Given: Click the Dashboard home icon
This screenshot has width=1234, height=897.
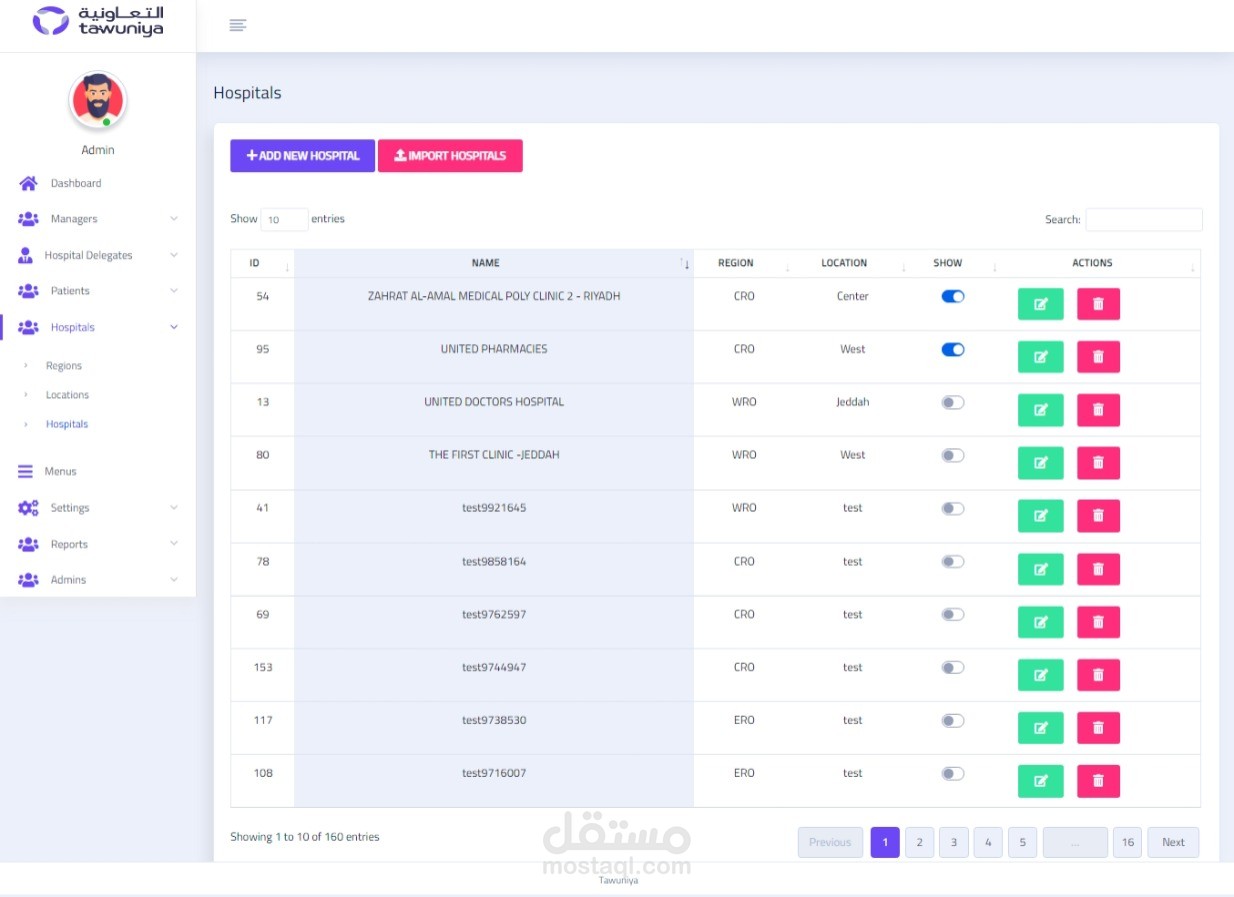Looking at the screenshot, I should 28,184.
